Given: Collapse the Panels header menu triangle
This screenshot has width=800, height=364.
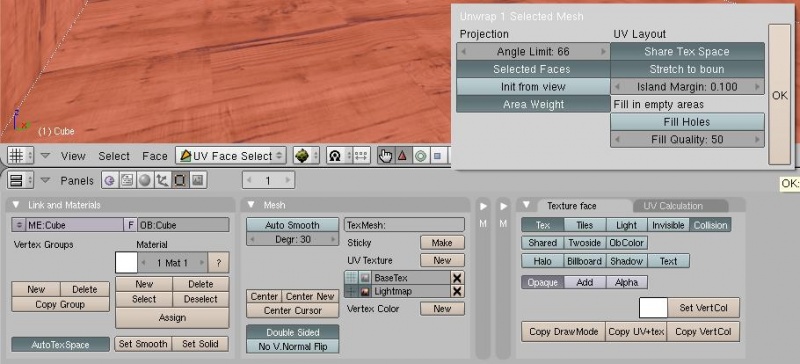Looking at the screenshot, I should (x=46, y=180).
